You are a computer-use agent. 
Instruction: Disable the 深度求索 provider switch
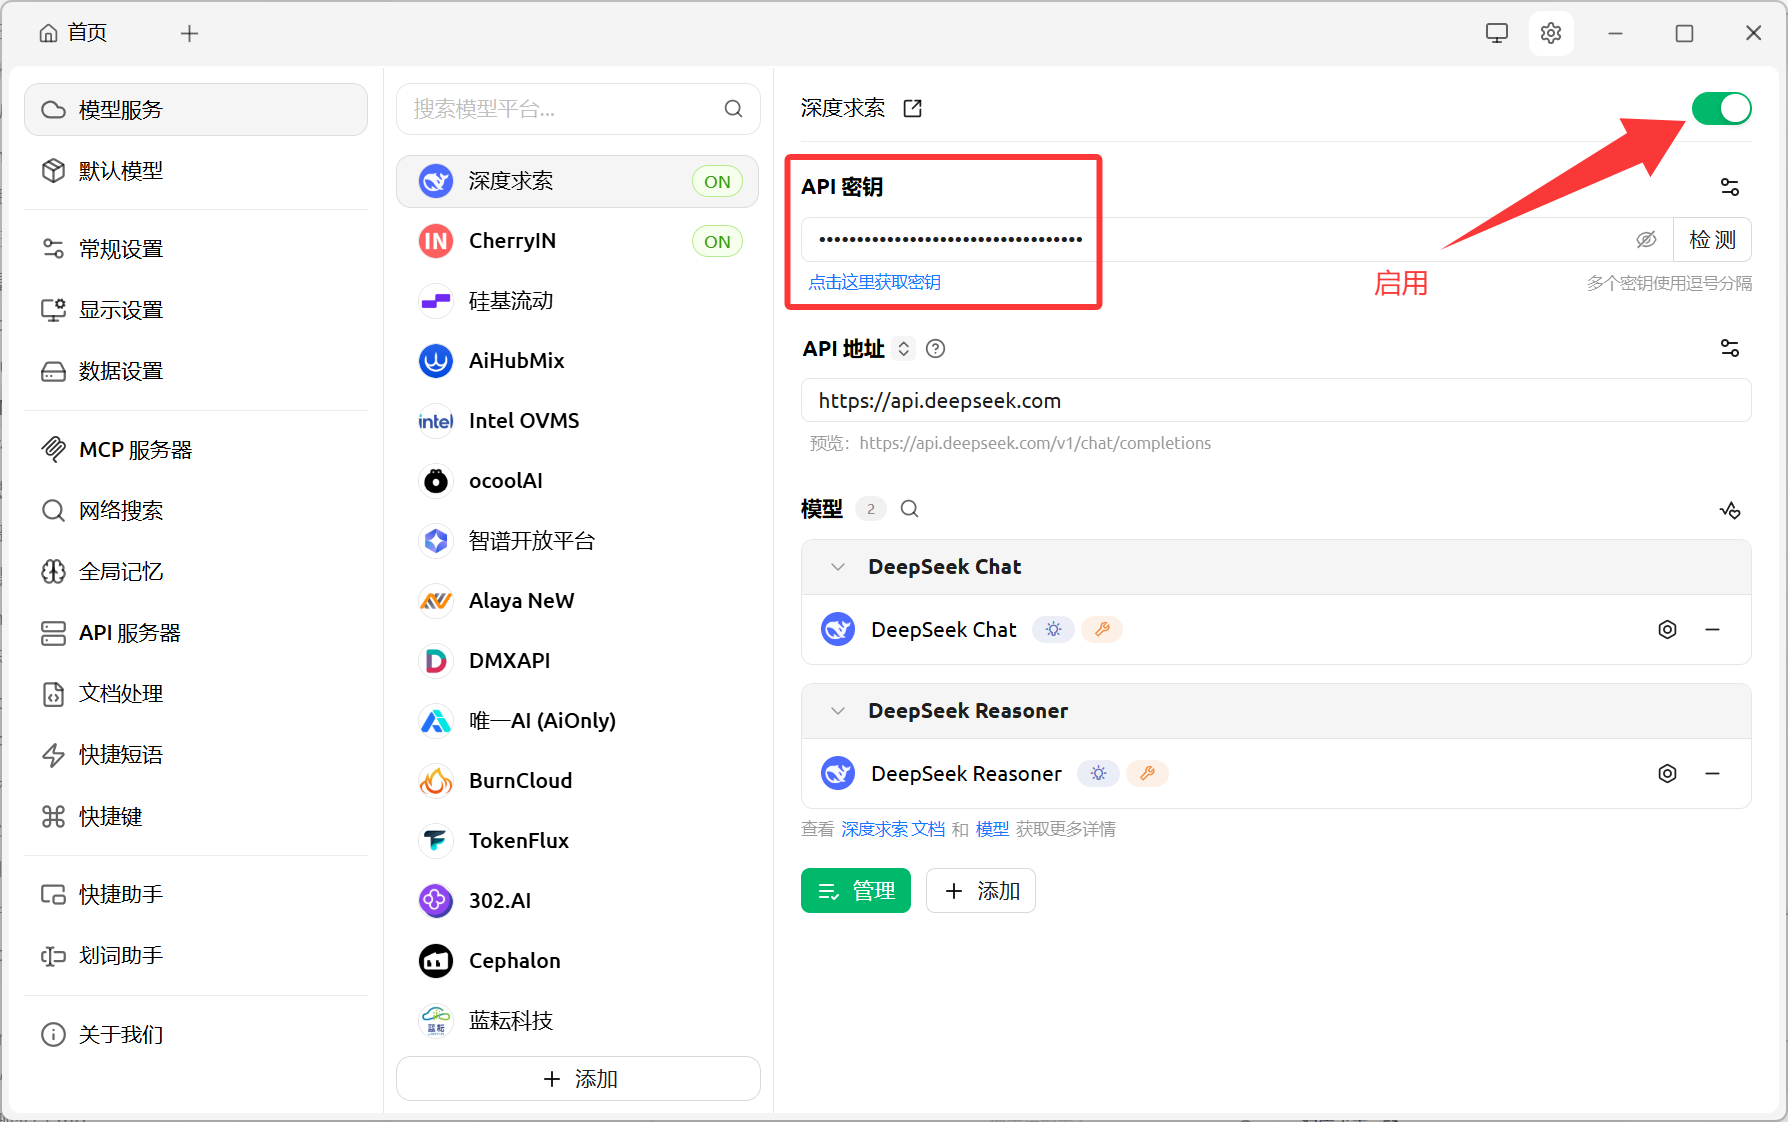tap(1720, 108)
